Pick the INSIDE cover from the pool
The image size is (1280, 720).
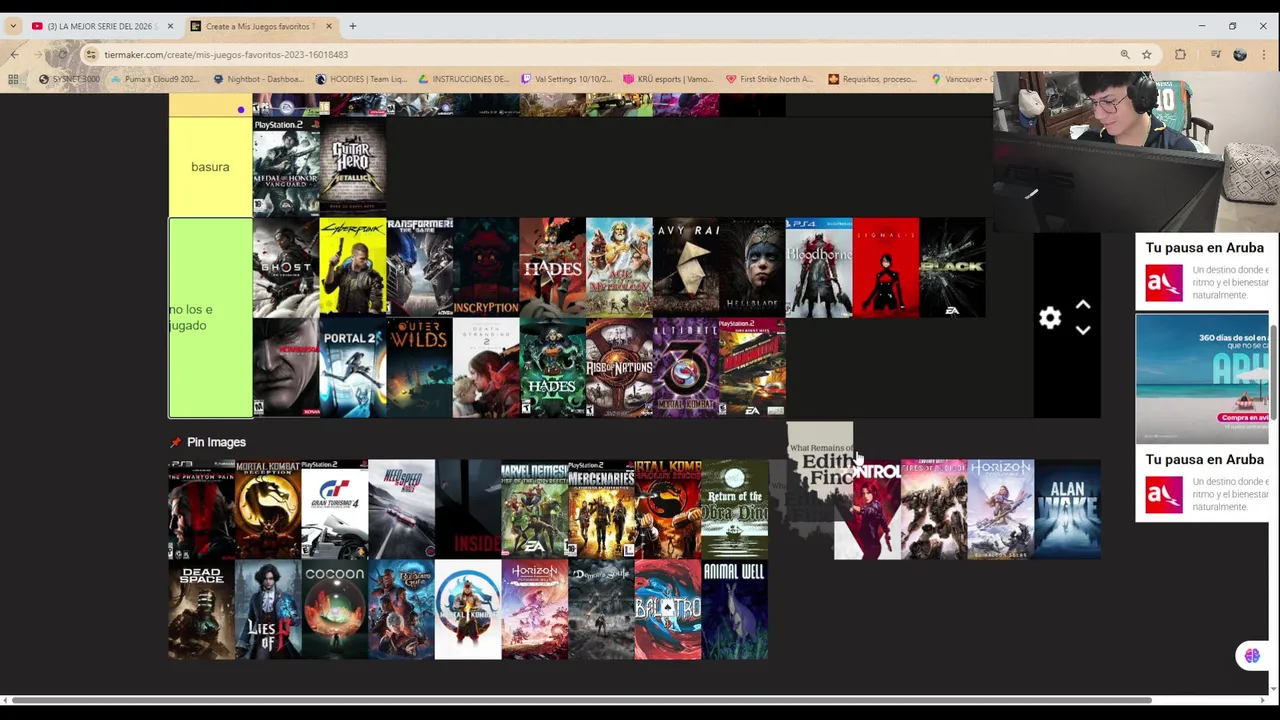point(468,509)
